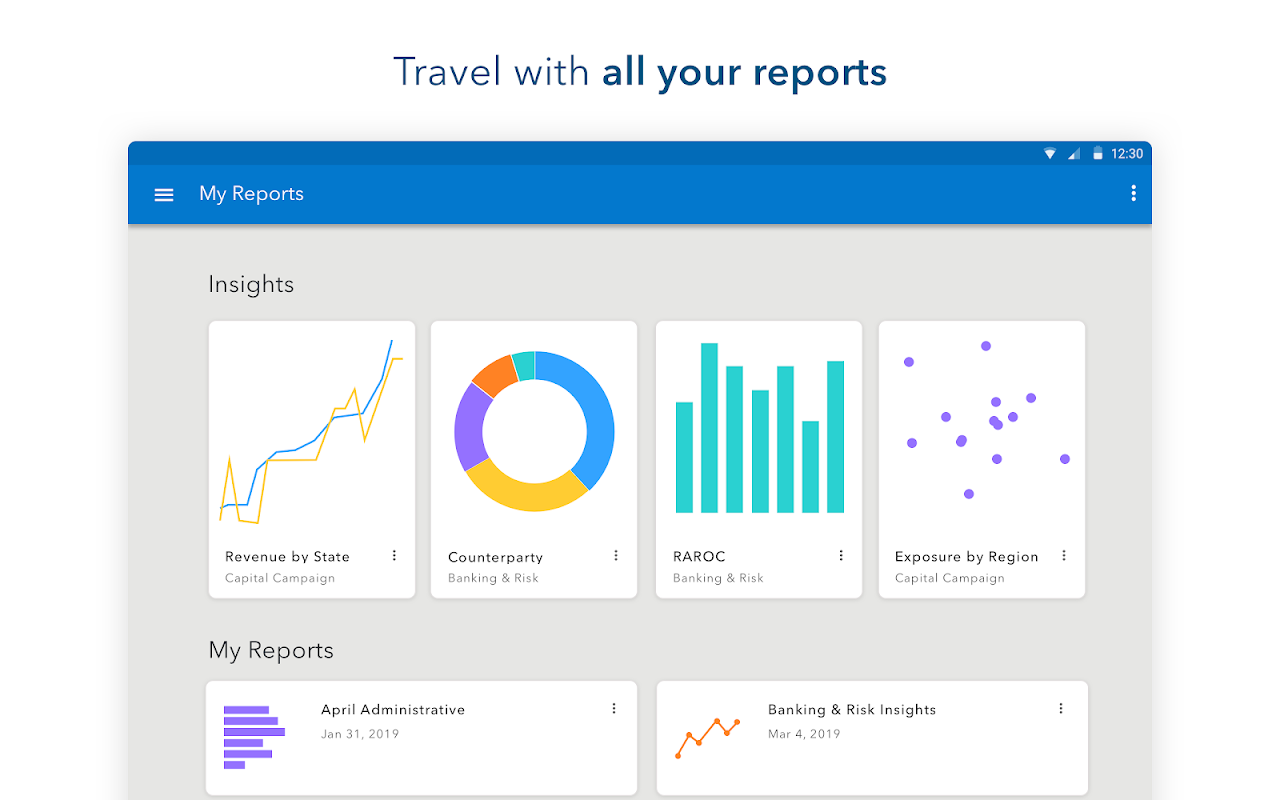
Task: Select the April Administrative report title
Action: 393,709
